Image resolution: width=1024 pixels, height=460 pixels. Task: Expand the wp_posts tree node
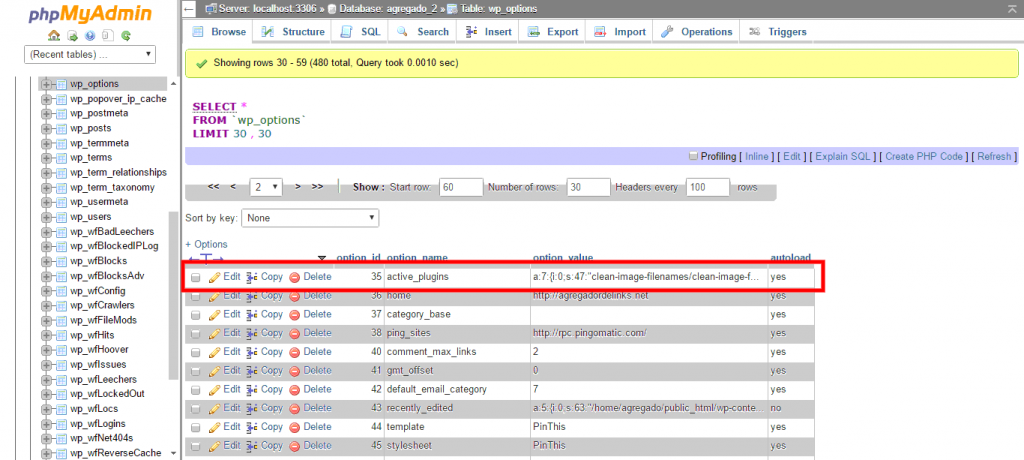point(46,129)
